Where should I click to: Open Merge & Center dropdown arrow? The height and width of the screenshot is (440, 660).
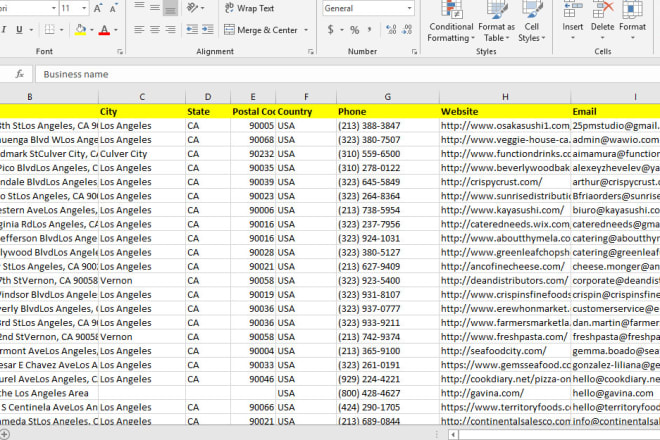click(x=306, y=30)
